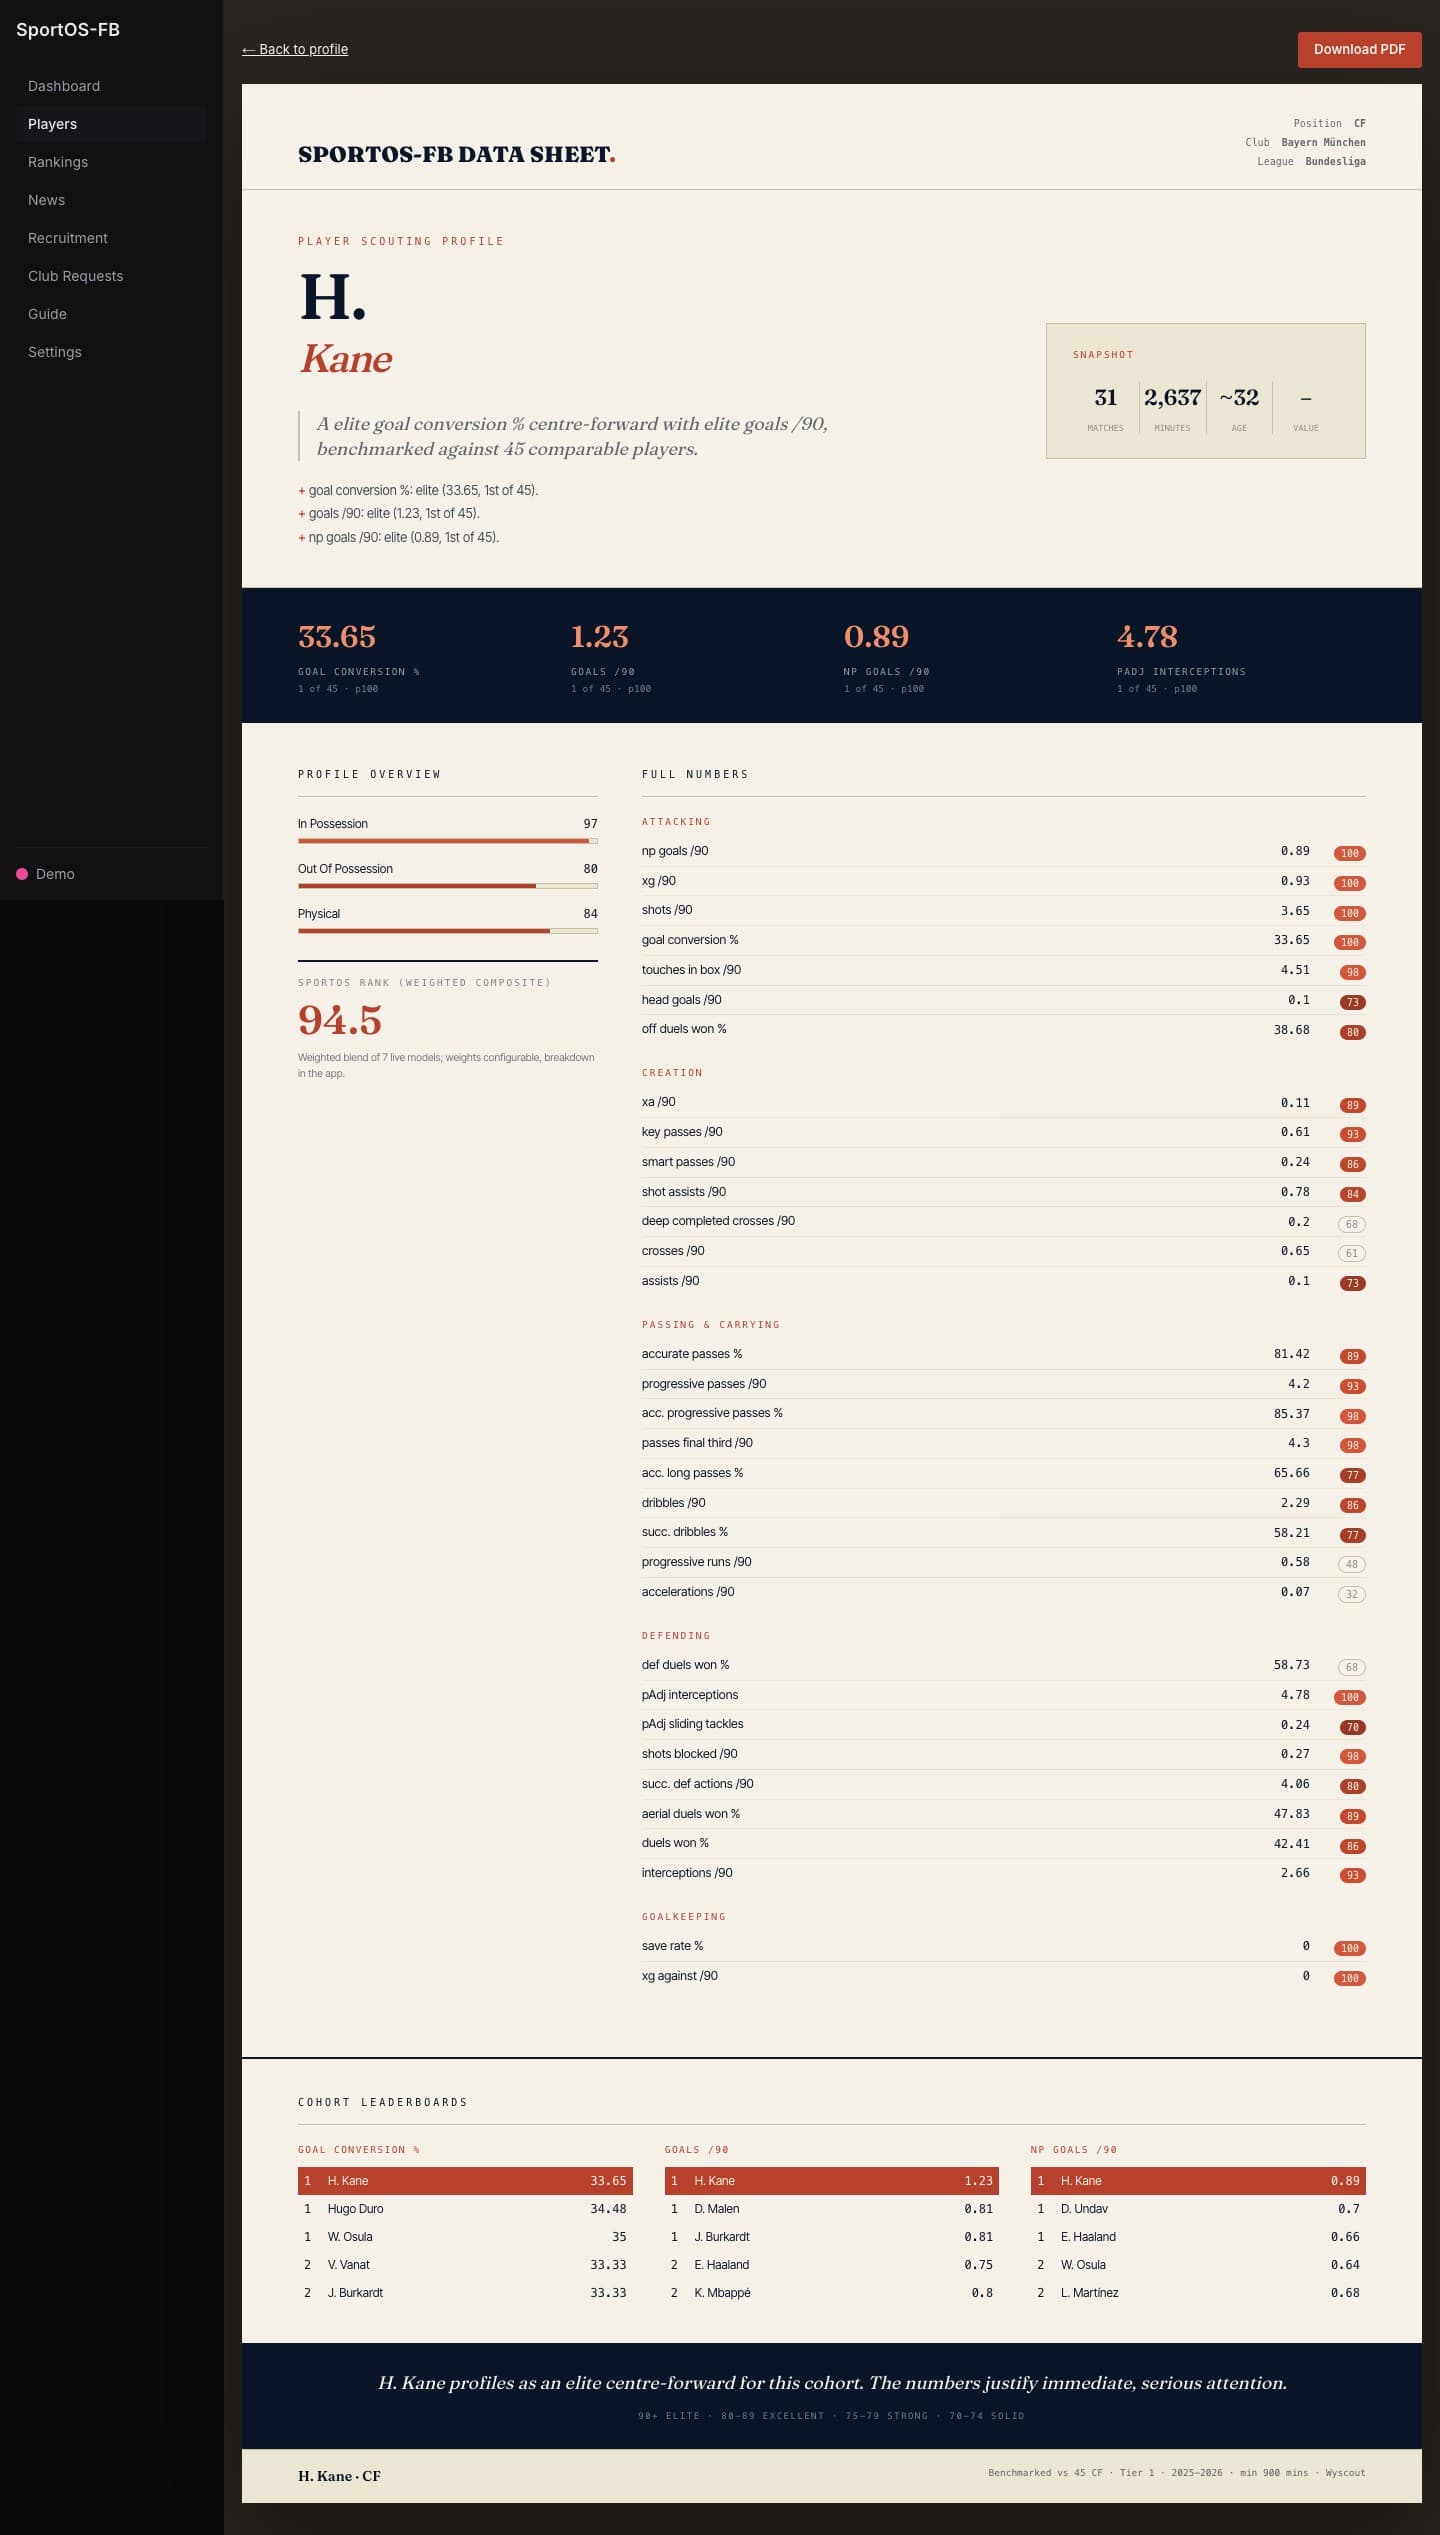Open Recruitment from the sidebar
This screenshot has height=2535, width=1440.
(x=111, y=238)
